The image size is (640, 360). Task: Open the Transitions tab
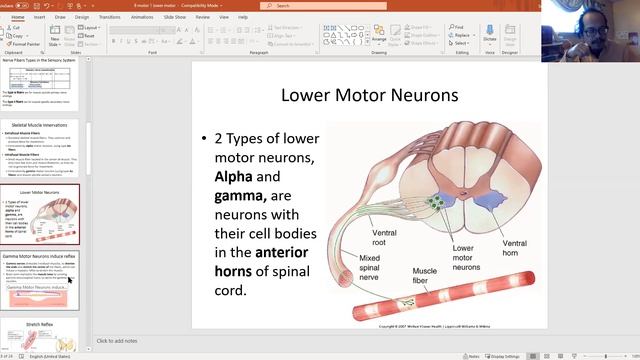point(109,17)
